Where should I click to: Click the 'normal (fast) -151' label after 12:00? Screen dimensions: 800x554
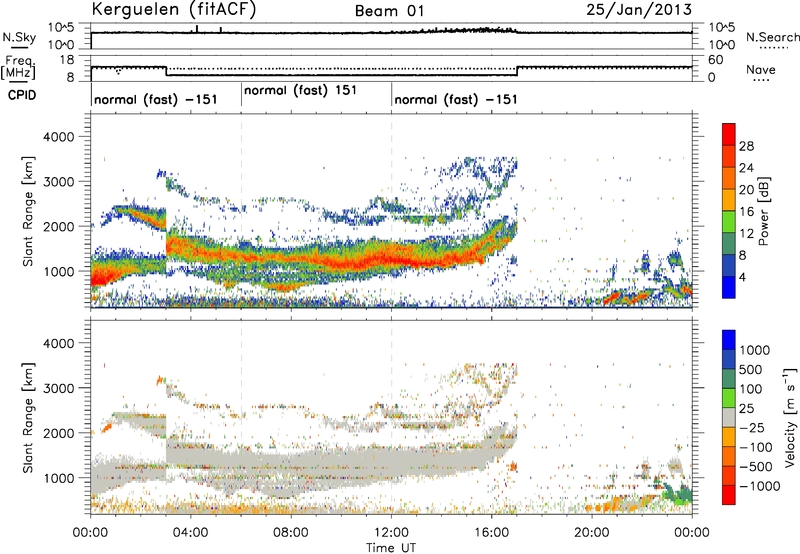[456, 99]
